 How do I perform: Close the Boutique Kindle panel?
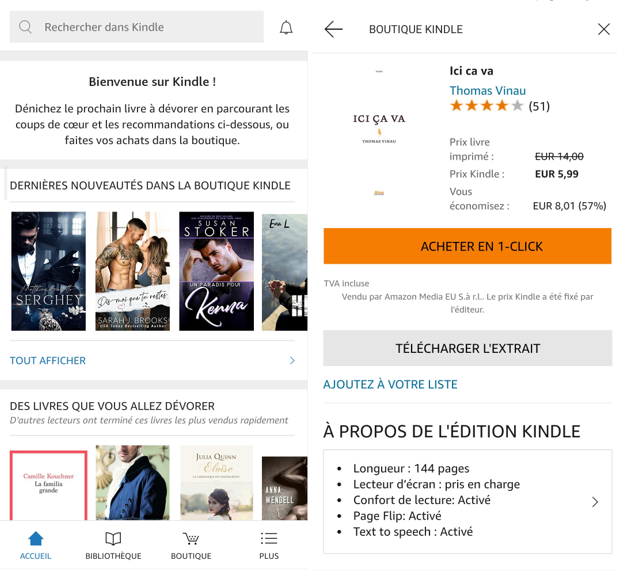tap(604, 29)
